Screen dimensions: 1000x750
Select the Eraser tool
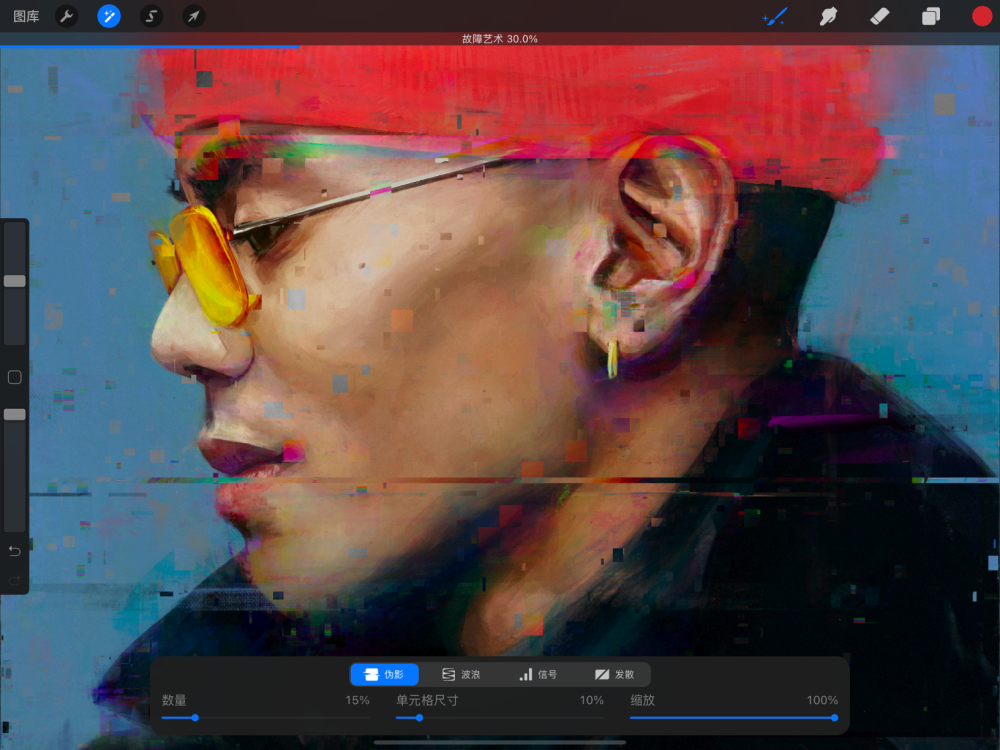(880, 16)
